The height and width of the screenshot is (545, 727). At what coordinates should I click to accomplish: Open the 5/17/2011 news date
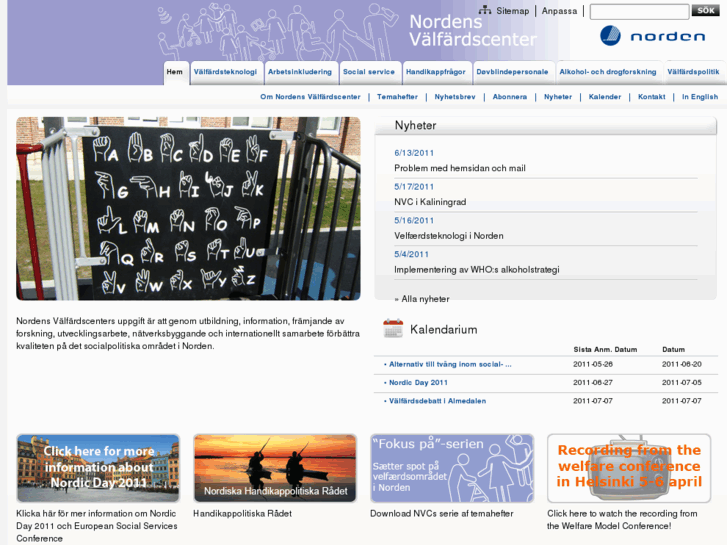[x=414, y=187]
